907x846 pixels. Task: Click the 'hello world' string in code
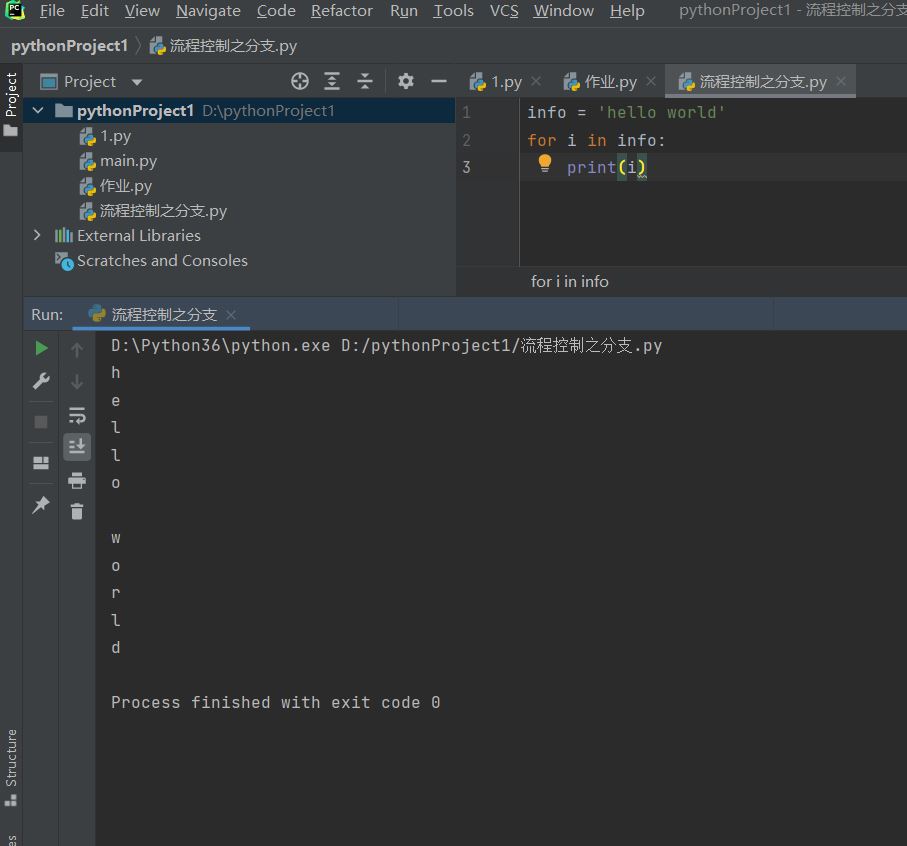click(661, 112)
